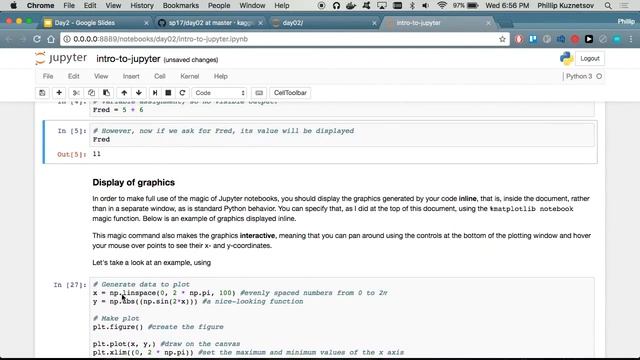640x360 pixels.
Task: Click the Trello extension icon
Action: (533, 39)
